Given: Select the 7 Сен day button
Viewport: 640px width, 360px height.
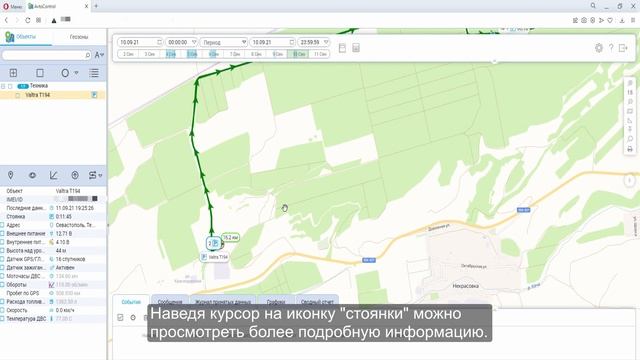Looking at the screenshot, I should (x=235, y=54).
